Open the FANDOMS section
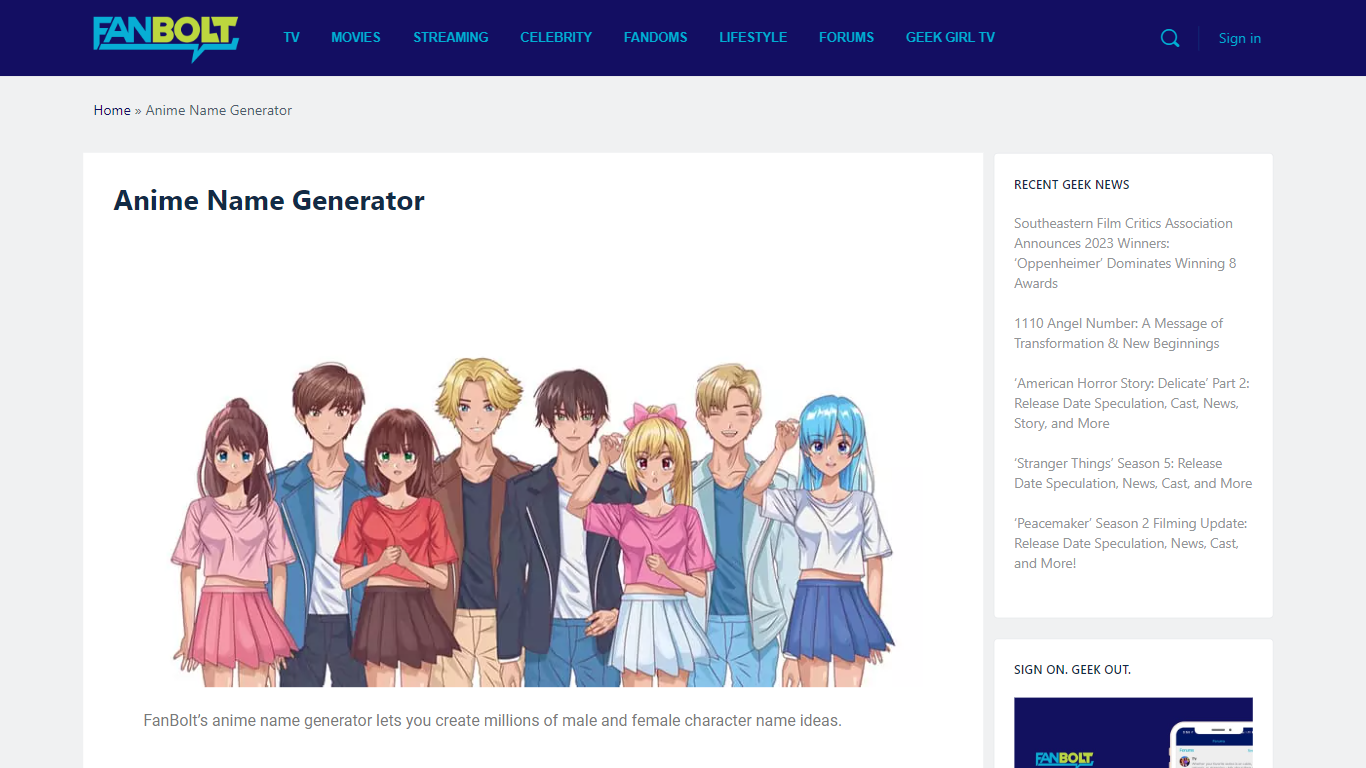This screenshot has height=768, width=1366. tap(655, 37)
